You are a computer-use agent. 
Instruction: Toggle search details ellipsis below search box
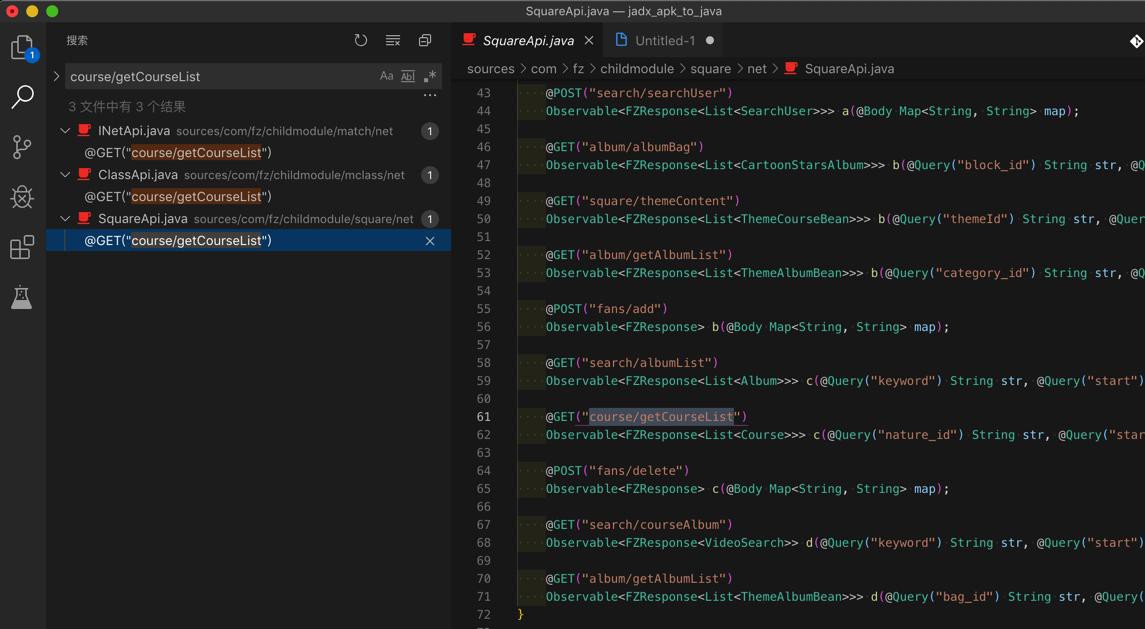[x=430, y=96]
